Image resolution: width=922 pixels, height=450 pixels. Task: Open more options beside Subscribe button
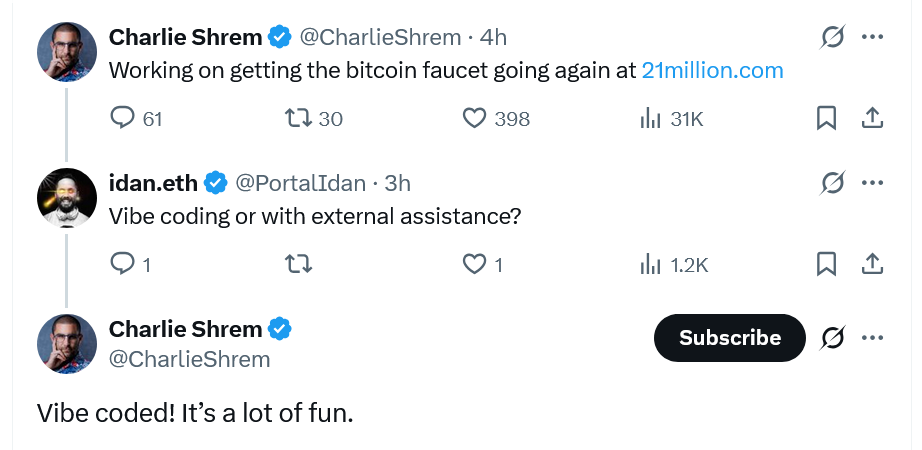[x=872, y=338]
